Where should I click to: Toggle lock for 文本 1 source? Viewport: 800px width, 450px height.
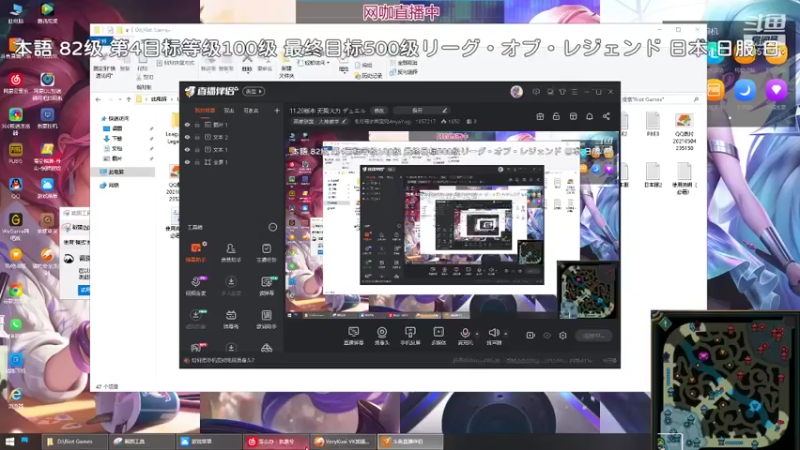click(197, 149)
